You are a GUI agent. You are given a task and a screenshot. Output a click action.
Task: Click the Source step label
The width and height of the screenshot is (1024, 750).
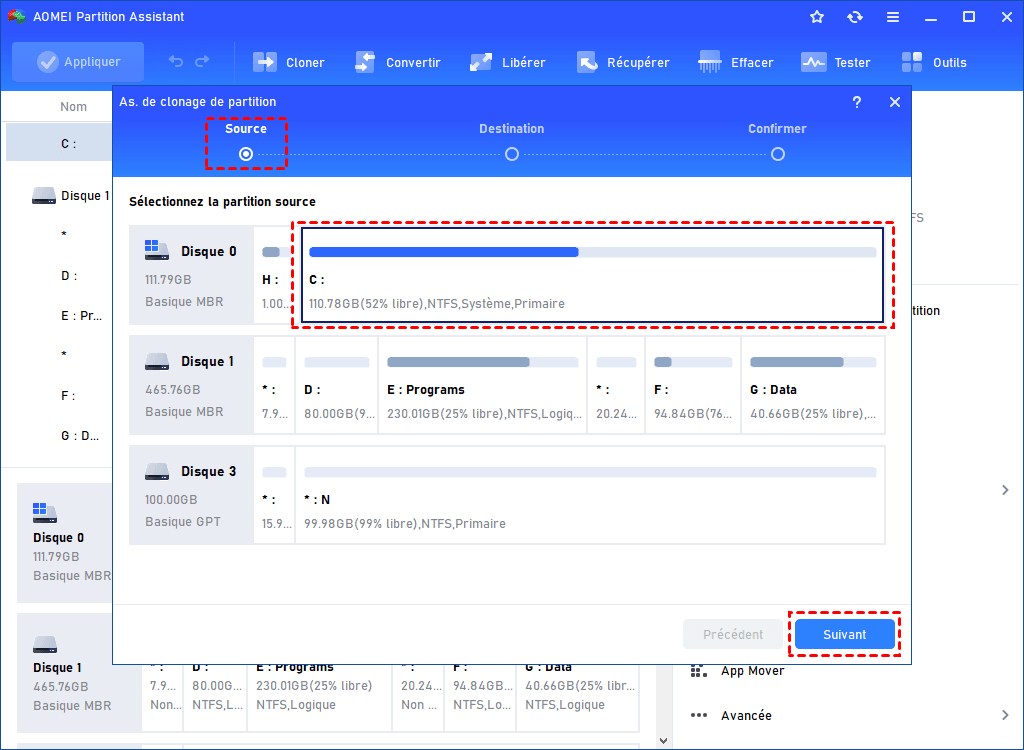[246, 129]
